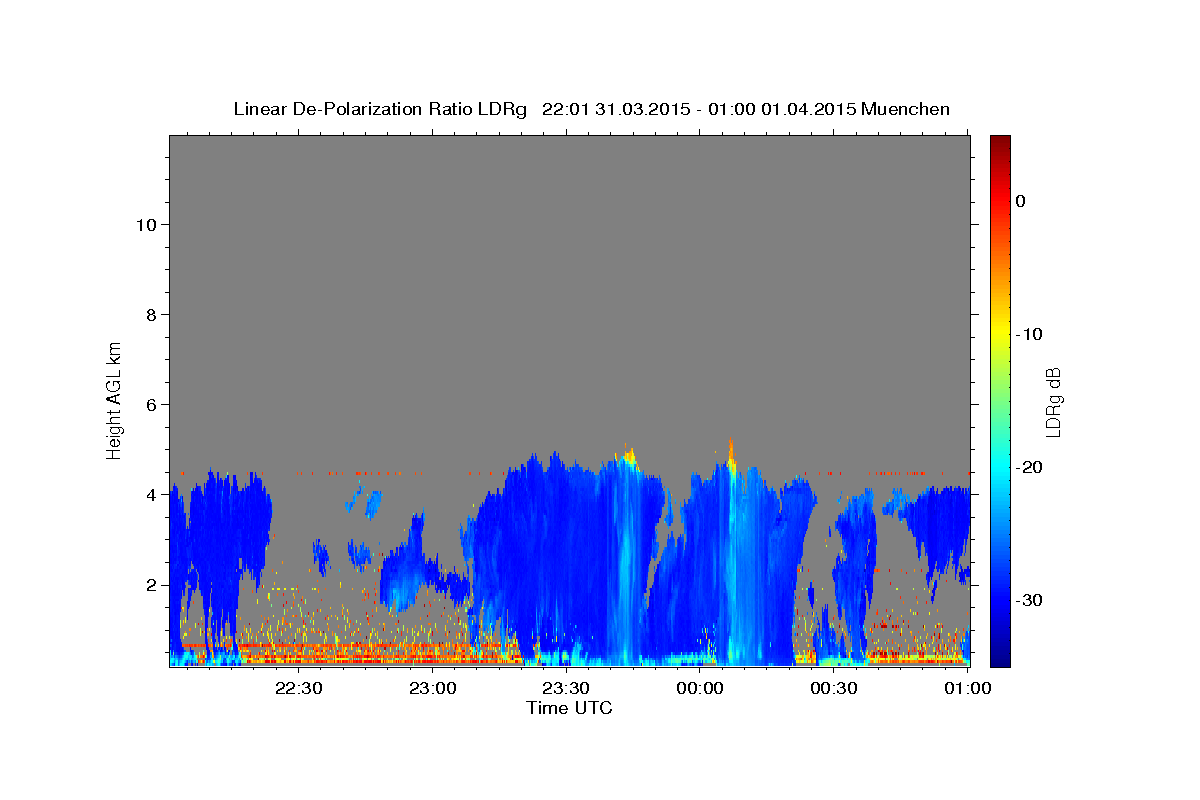Click the height axis value 10

pyautogui.click(x=145, y=224)
